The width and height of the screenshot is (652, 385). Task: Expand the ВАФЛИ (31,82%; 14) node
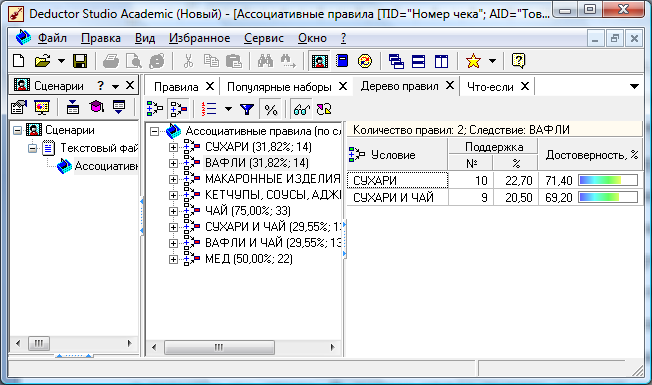173,163
